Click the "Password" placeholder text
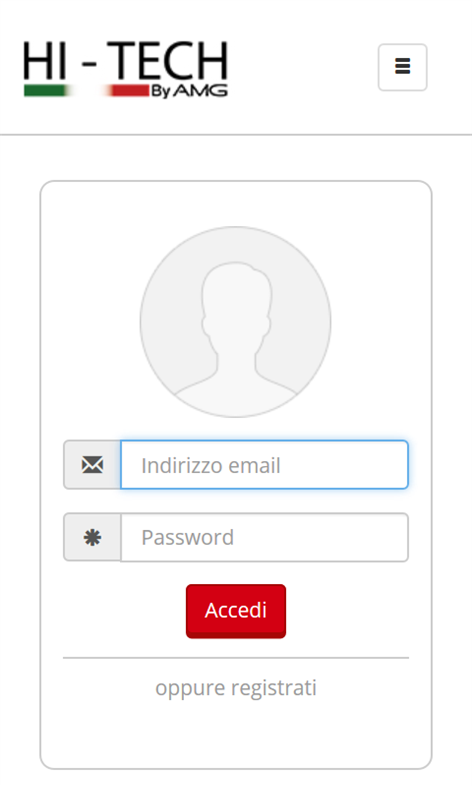 tap(187, 538)
